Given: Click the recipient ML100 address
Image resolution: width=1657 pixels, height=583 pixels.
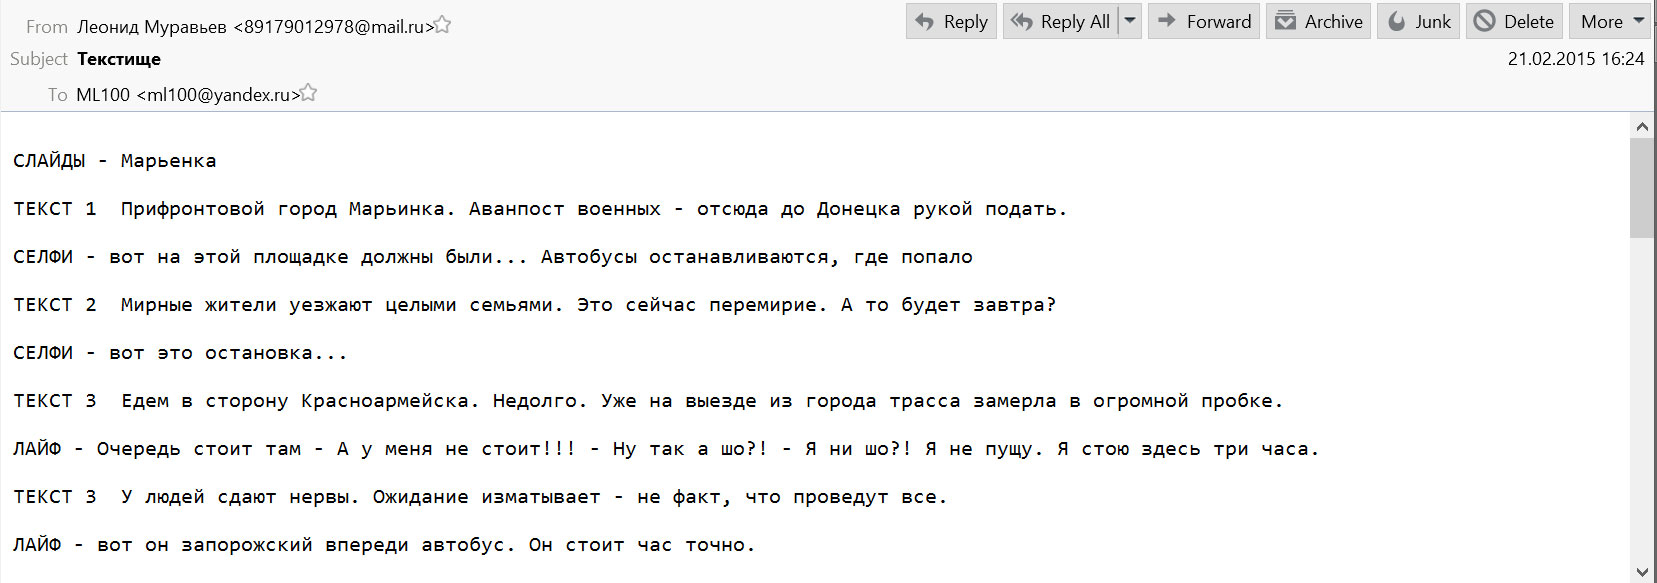Looking at the screenshot, I should click(188, 95).
